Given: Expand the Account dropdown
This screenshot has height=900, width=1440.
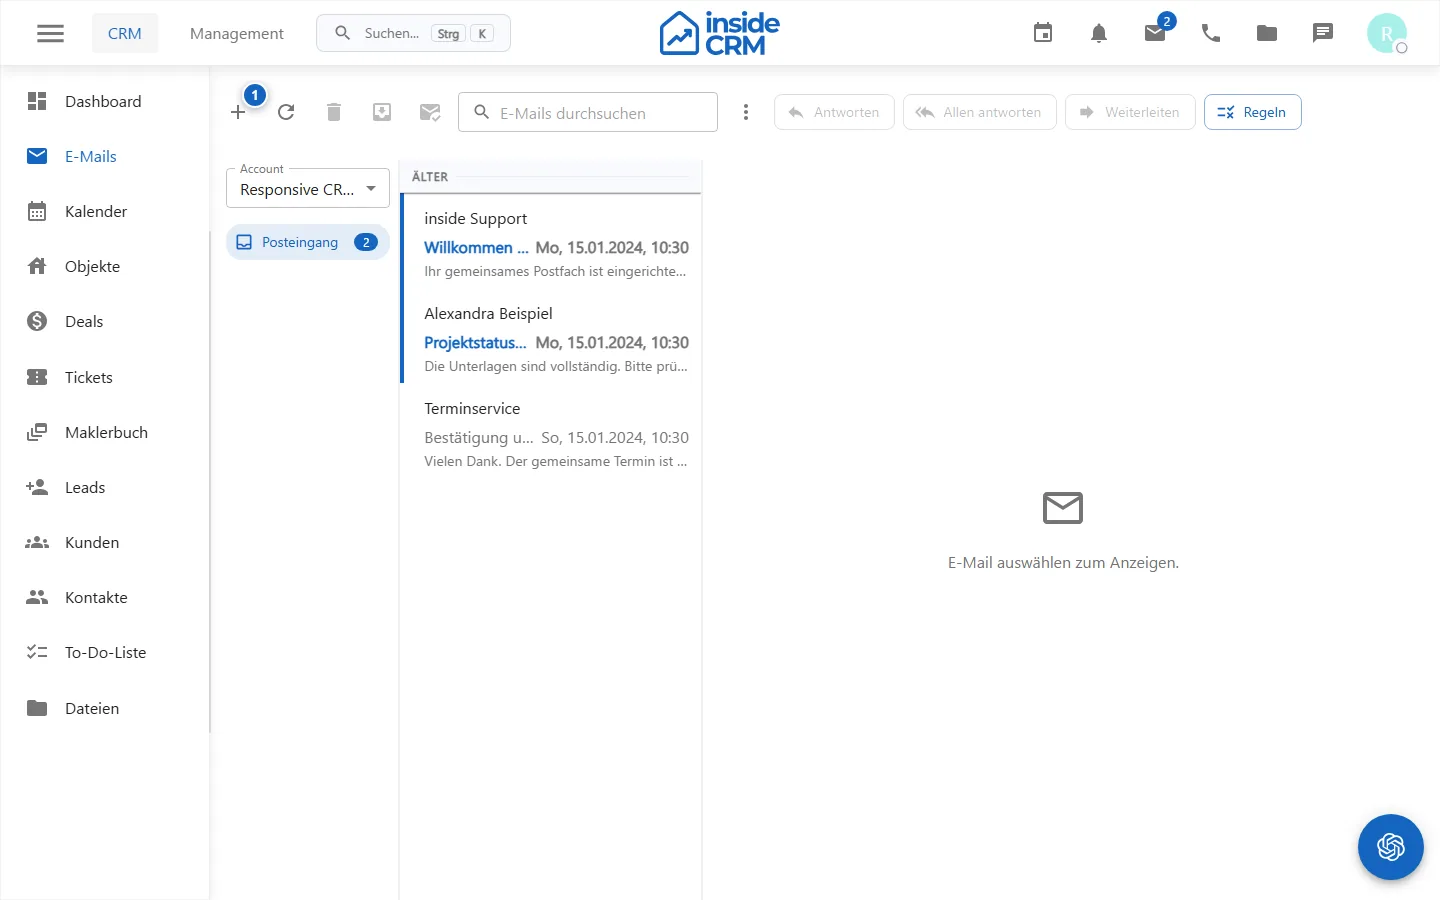Looking at the screenshot, I should (308, 188).
